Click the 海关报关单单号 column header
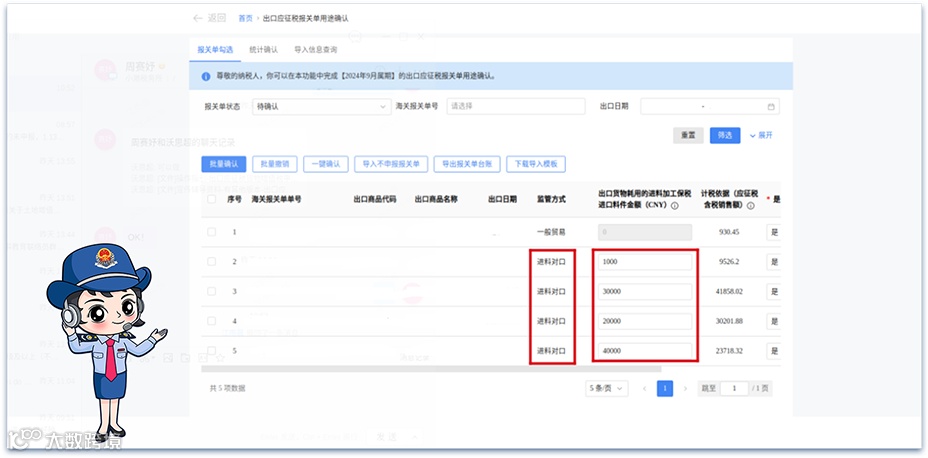The width and height of the screenshot is (928, 458). (x=276, y=199)
